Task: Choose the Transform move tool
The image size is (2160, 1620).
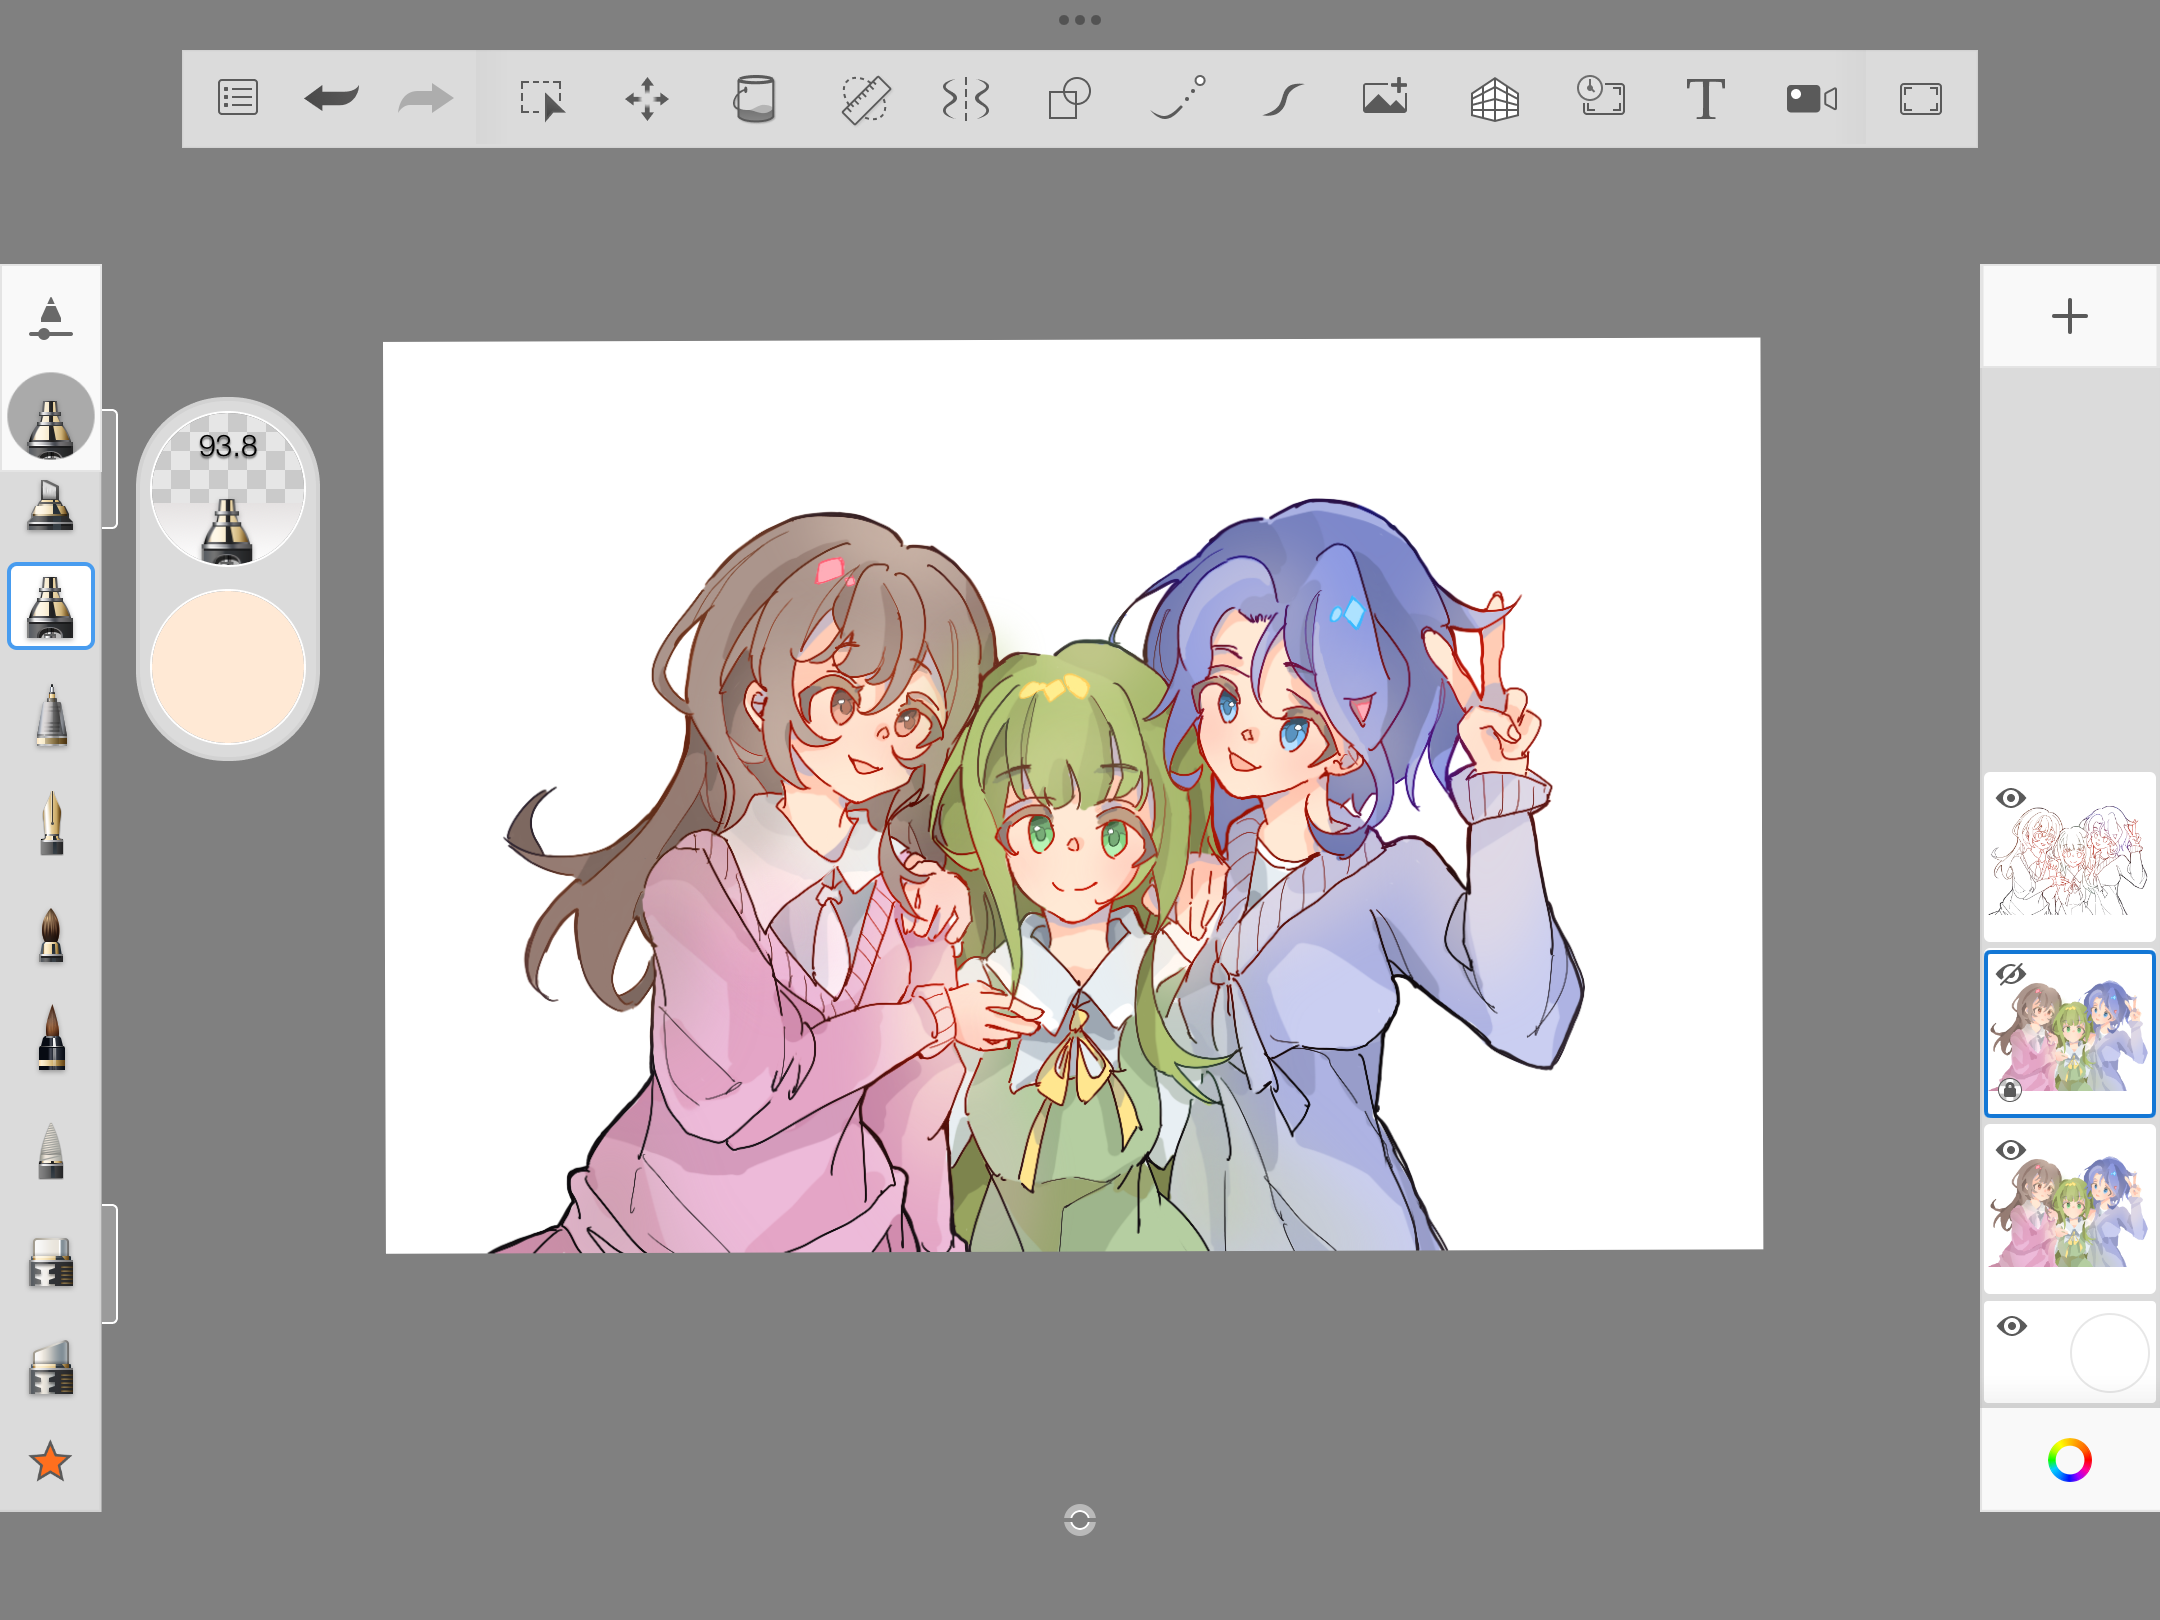Action: pyautogui.click(x=647, y=99)
